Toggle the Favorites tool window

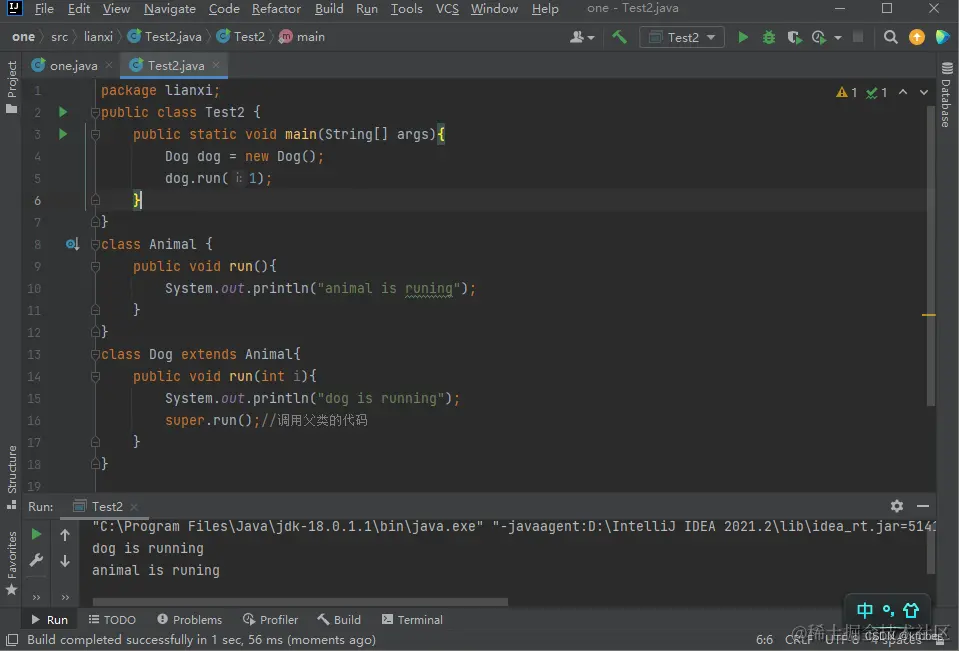(12, 563)
